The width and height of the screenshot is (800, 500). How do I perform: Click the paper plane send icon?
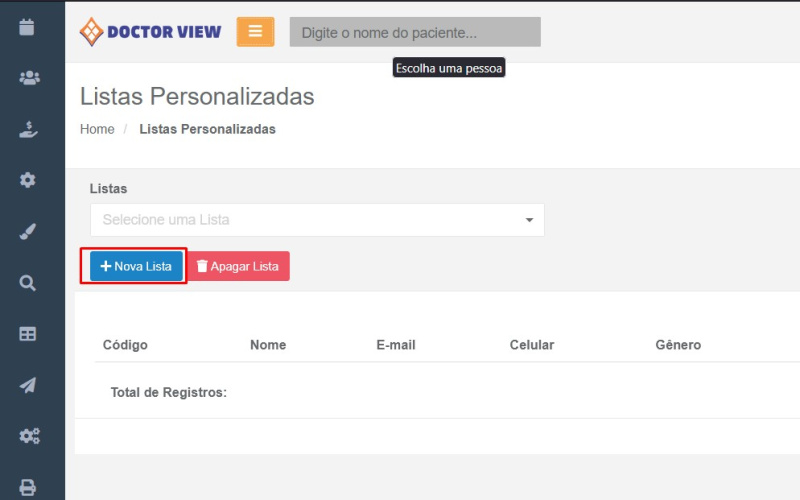(28, 385)
